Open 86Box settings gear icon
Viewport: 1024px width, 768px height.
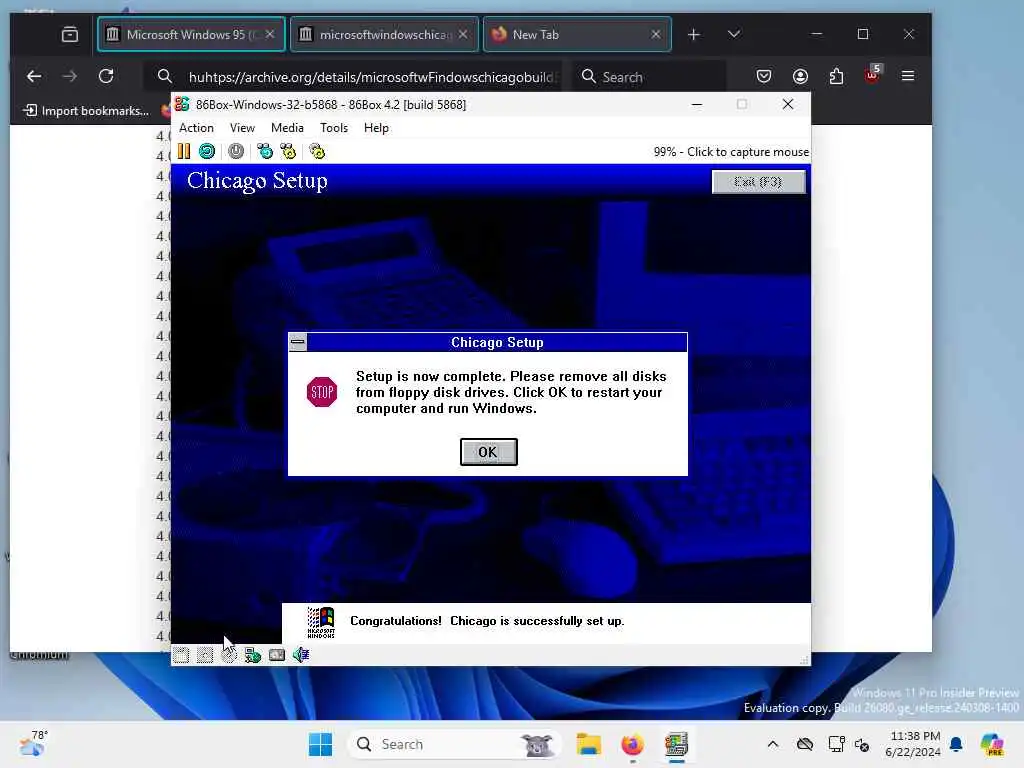(x=317, y=152)
